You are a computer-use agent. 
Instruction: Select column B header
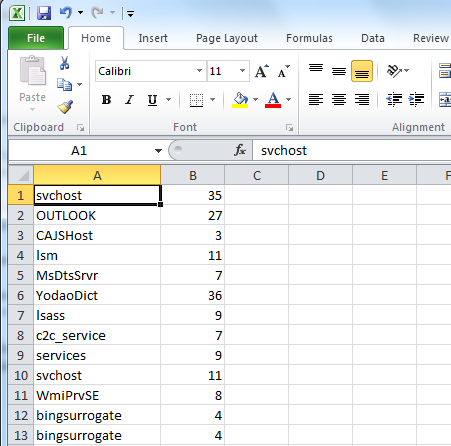193,175
